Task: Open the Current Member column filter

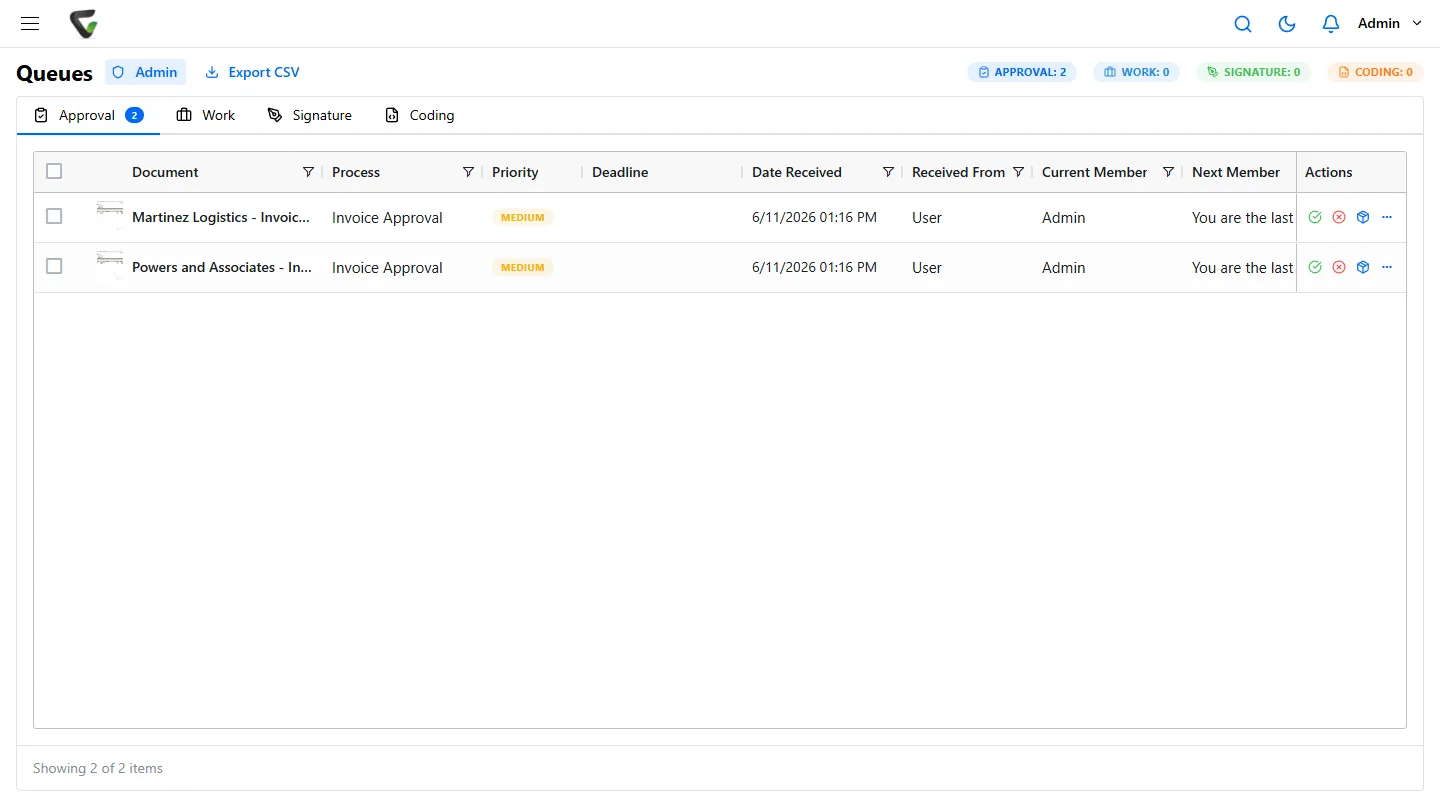Action: point(1168,172)
